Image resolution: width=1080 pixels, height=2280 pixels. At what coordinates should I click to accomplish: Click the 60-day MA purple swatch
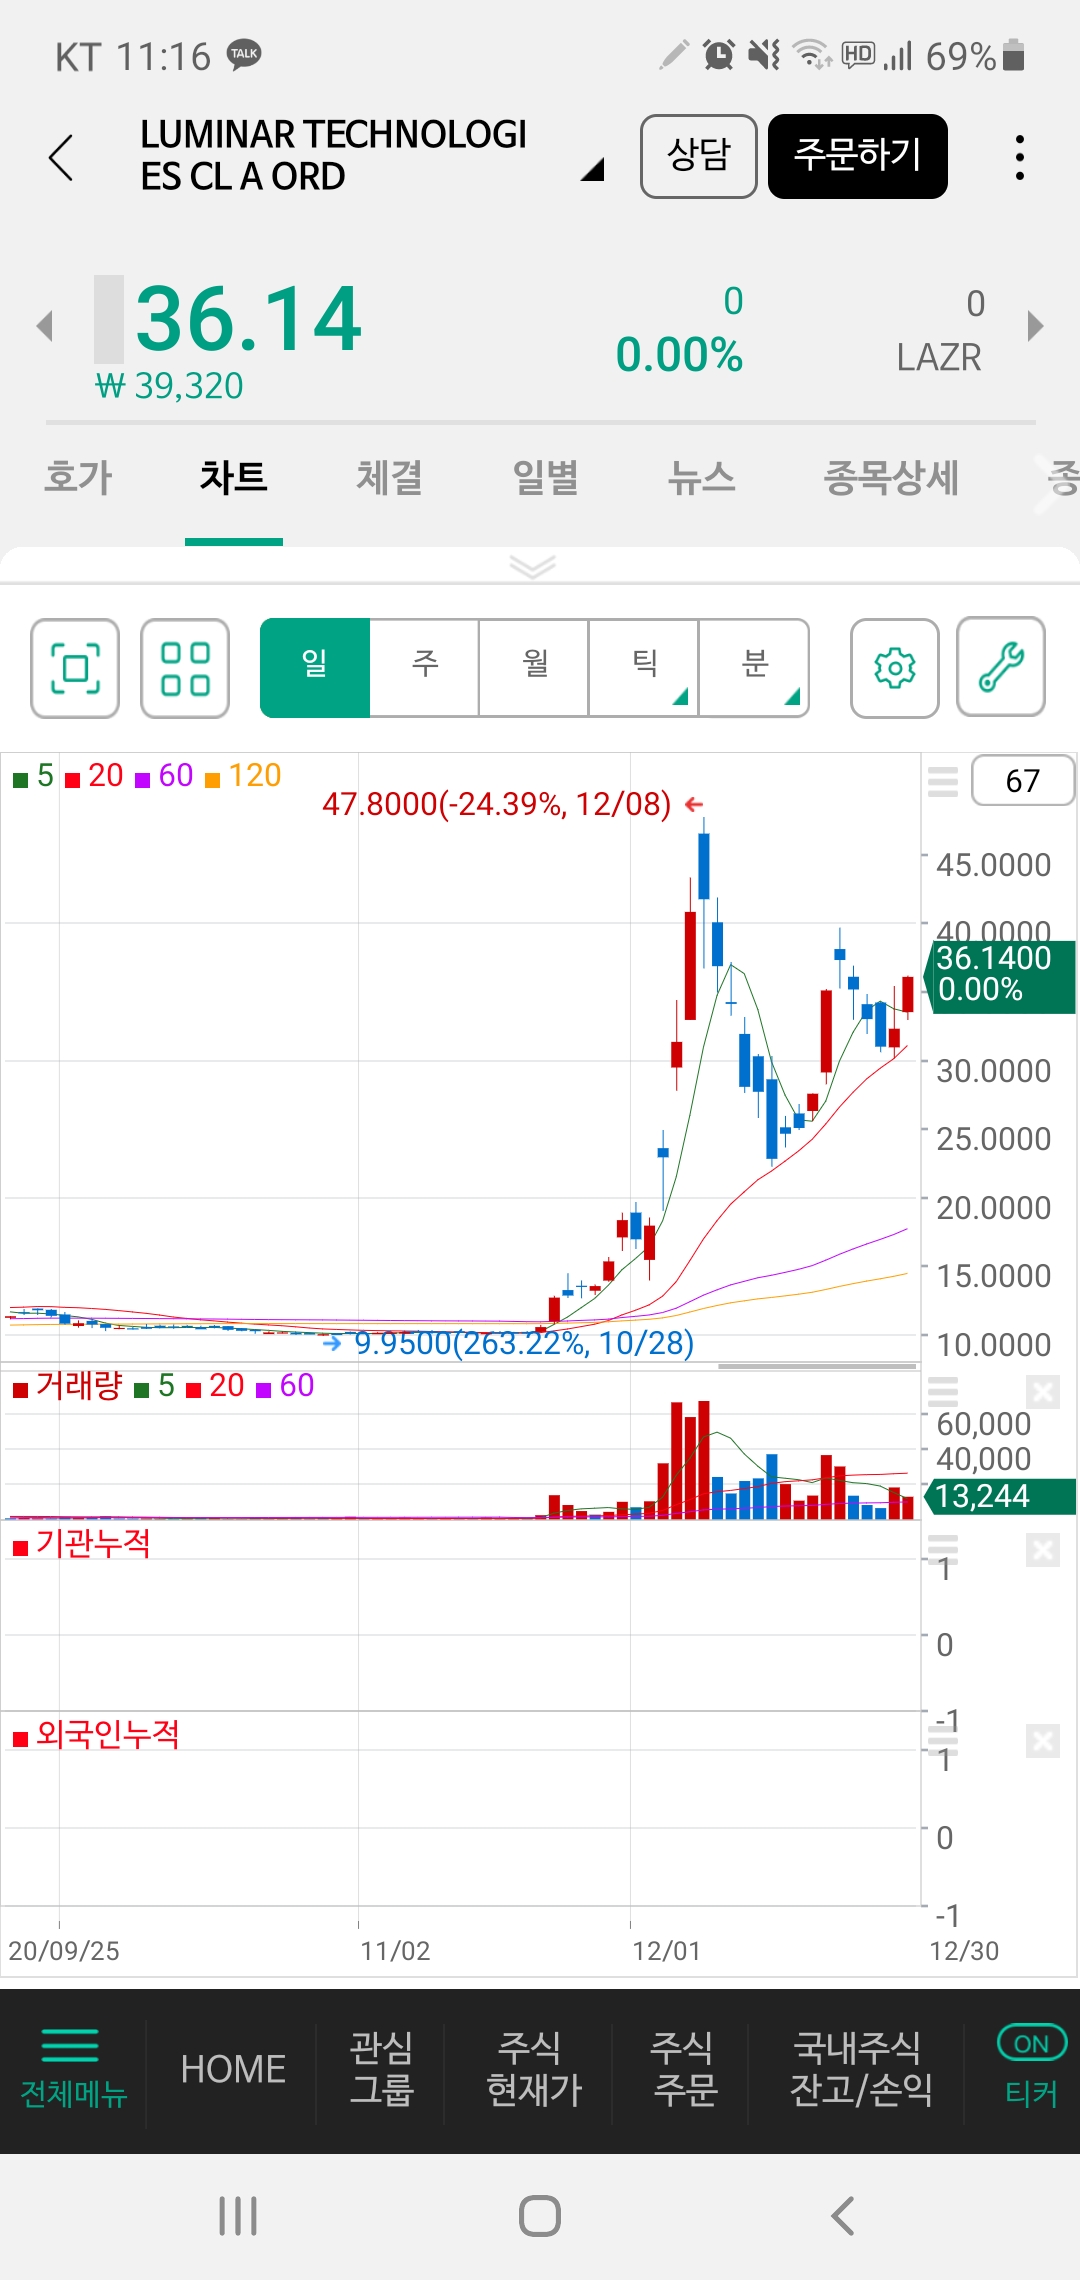(142, 780)
